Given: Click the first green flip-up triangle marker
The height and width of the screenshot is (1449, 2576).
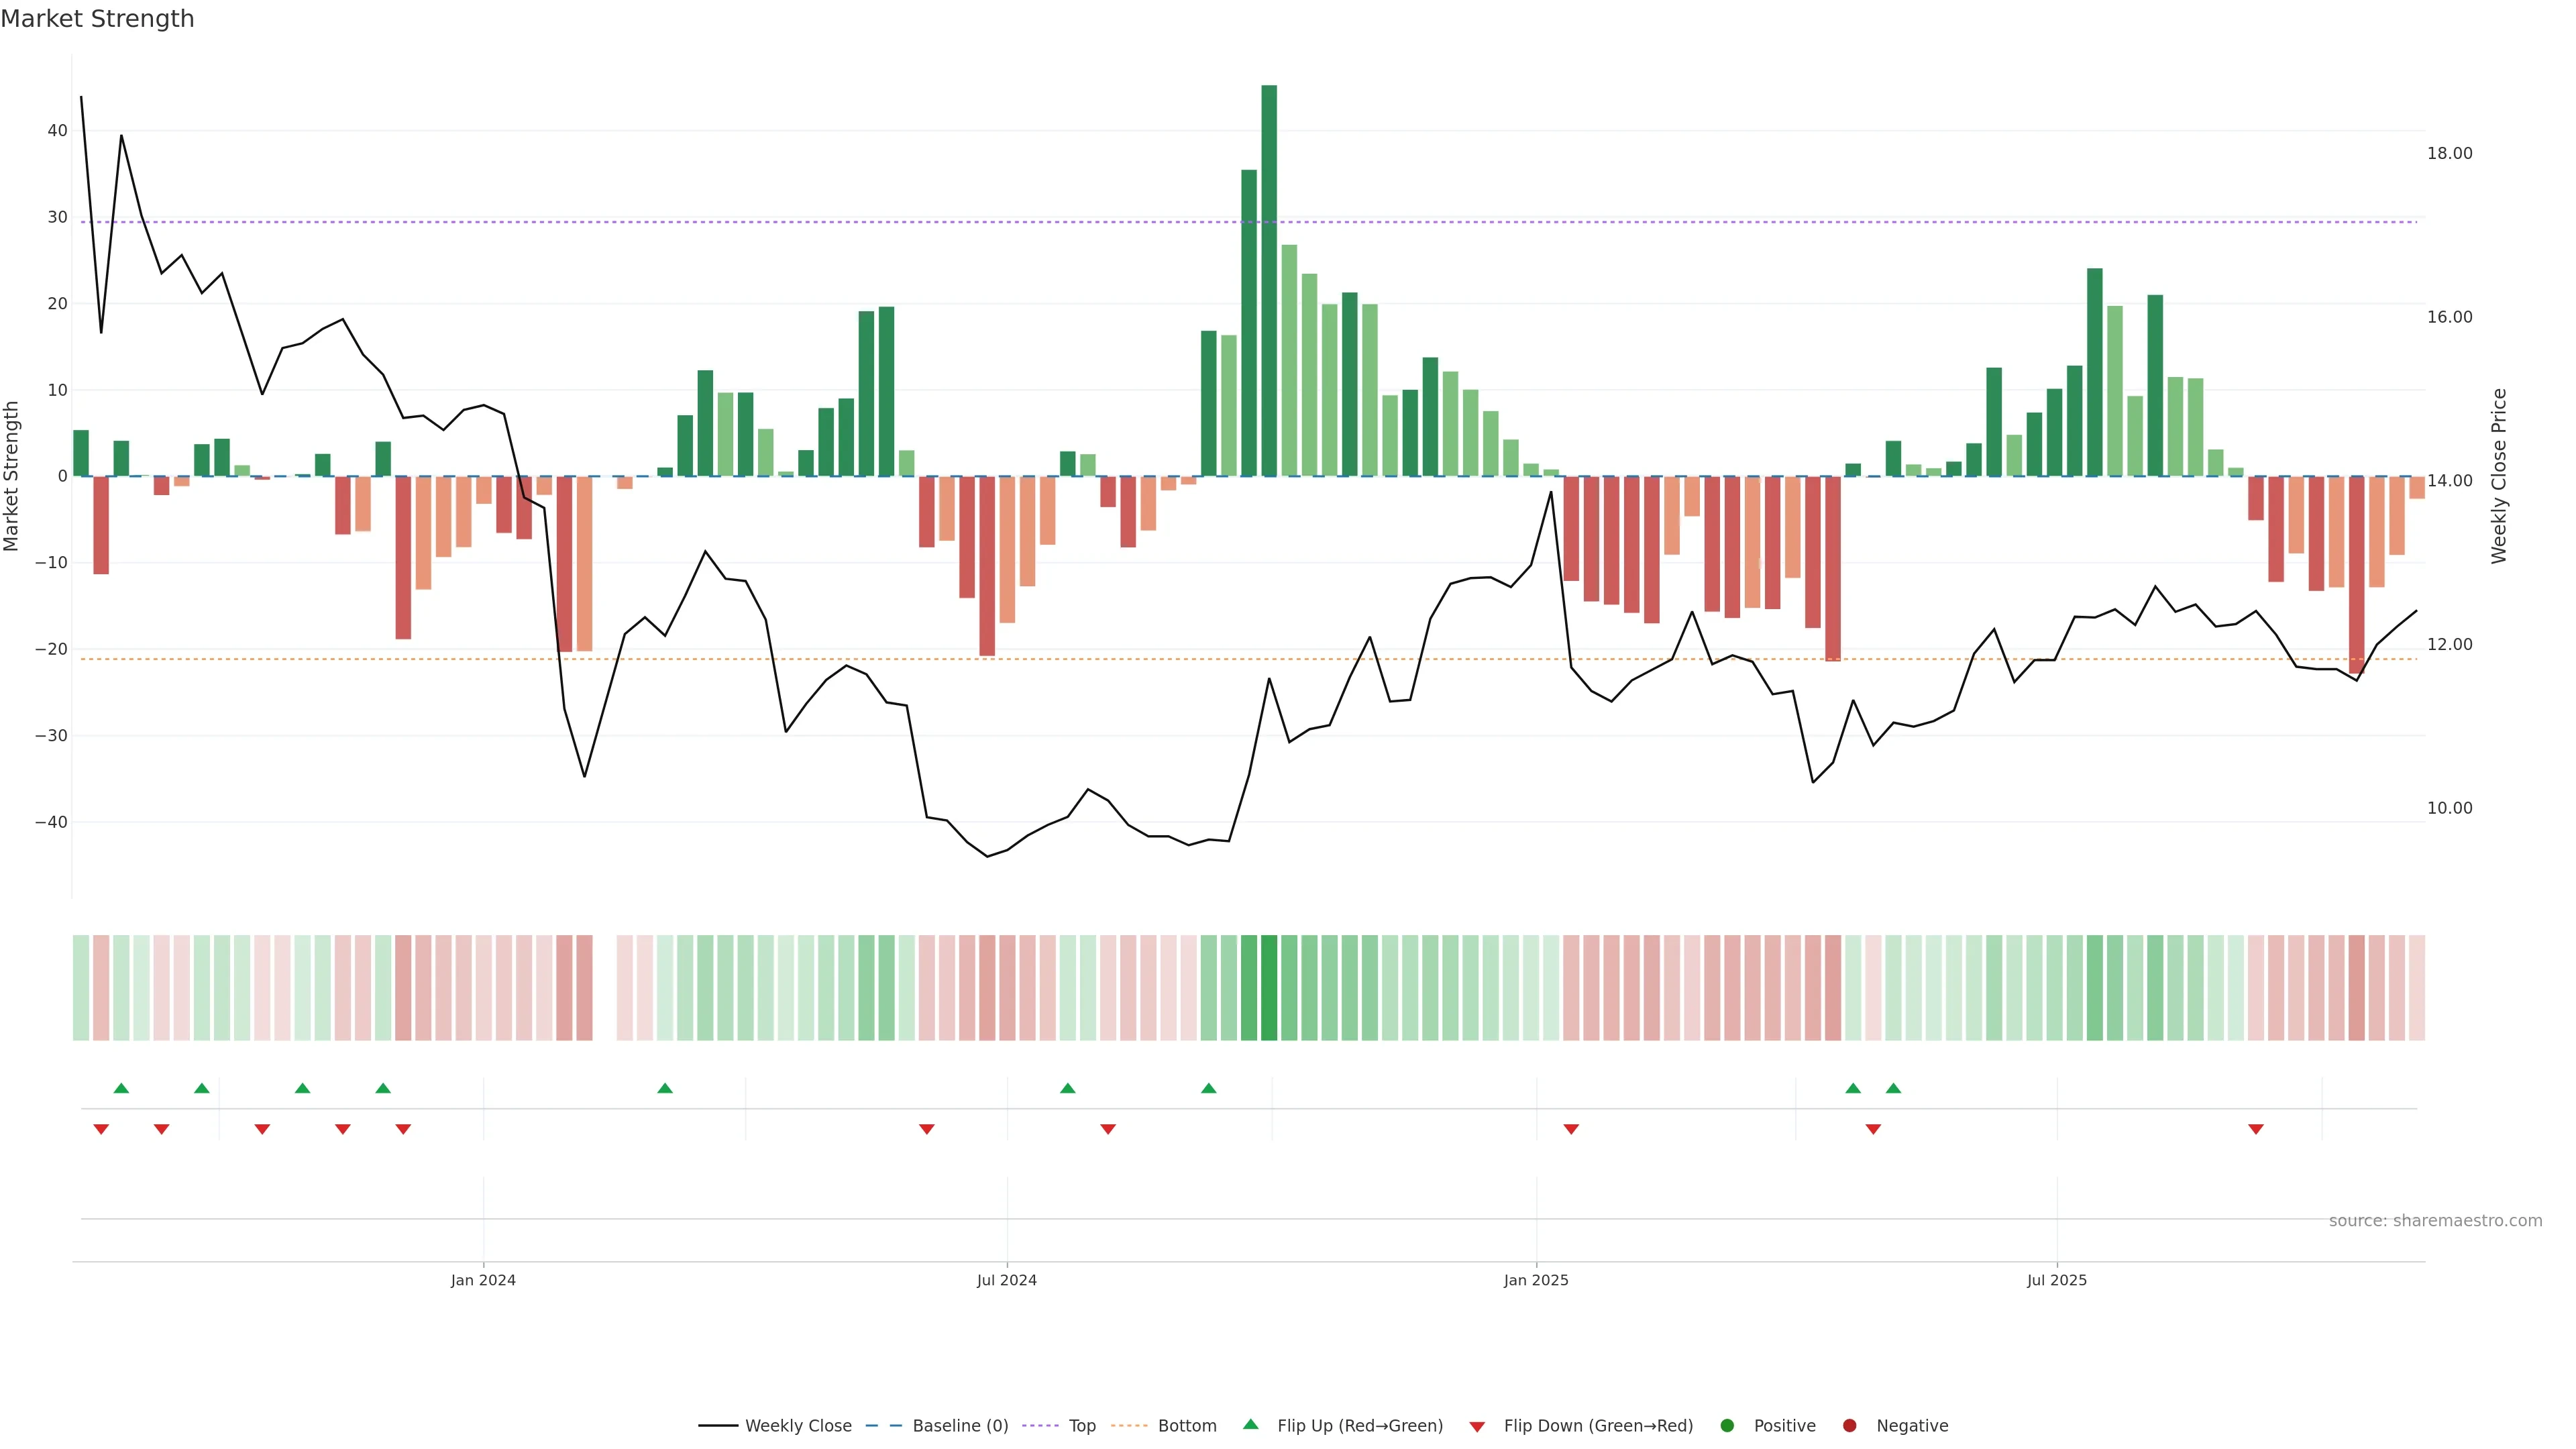Looking at the screenshot, I should pyautogui.click(x=121, y=1088).
